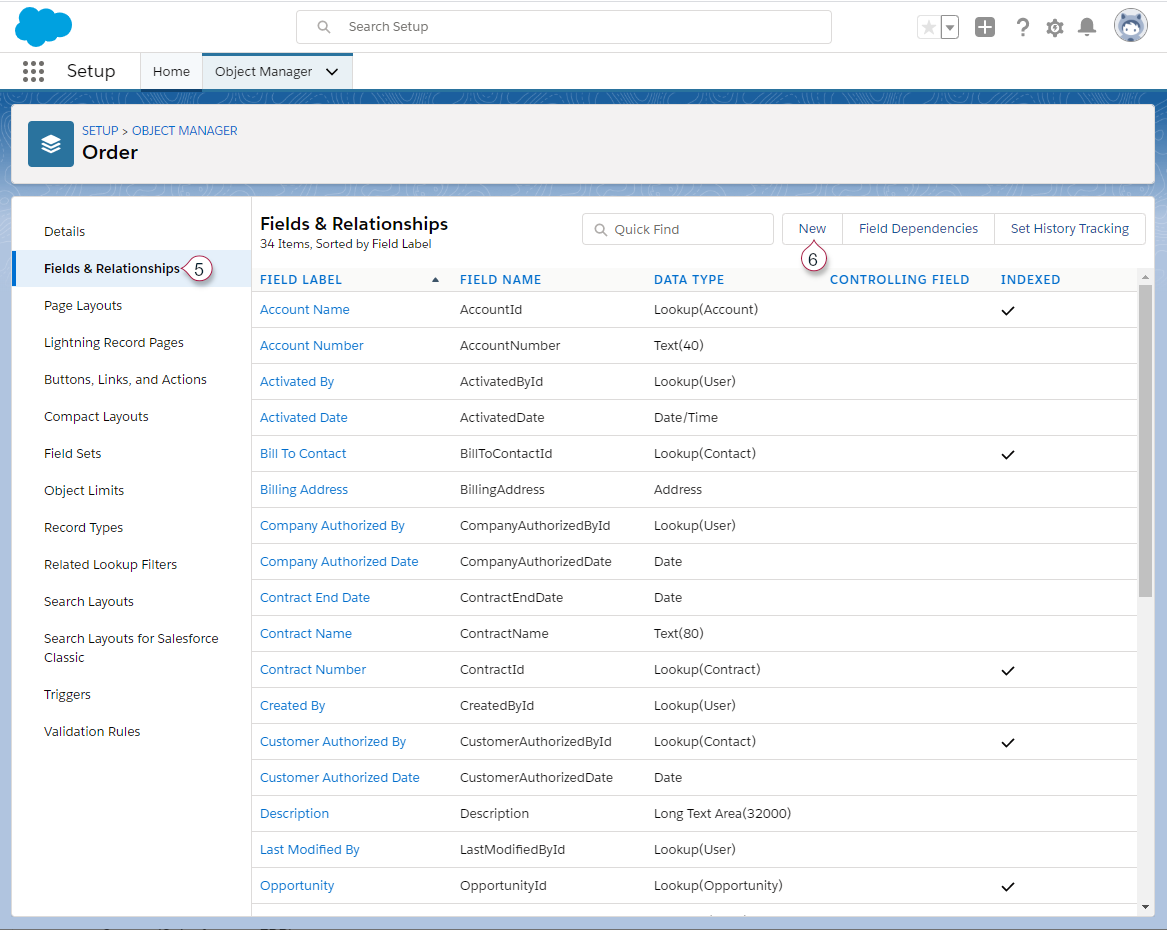
Task: Open the Contract Number field
Action: tap(313, 670)
